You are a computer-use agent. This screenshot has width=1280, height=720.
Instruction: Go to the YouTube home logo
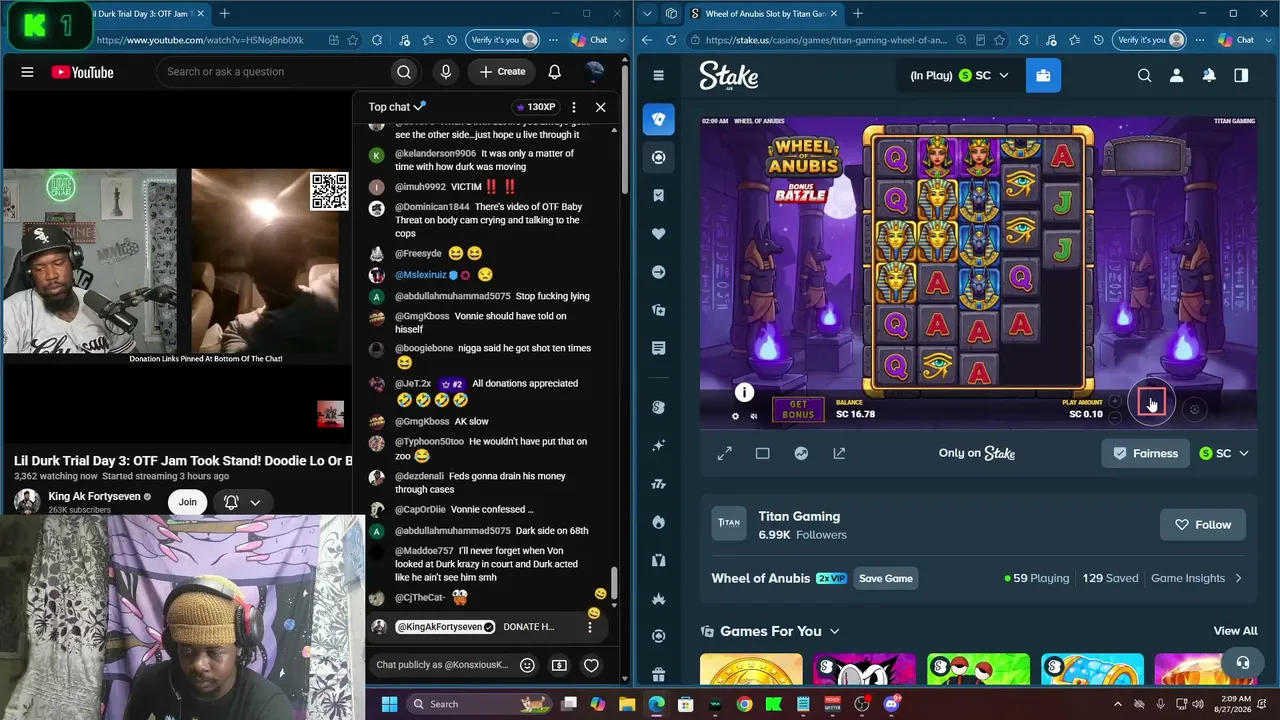[82, 72]
